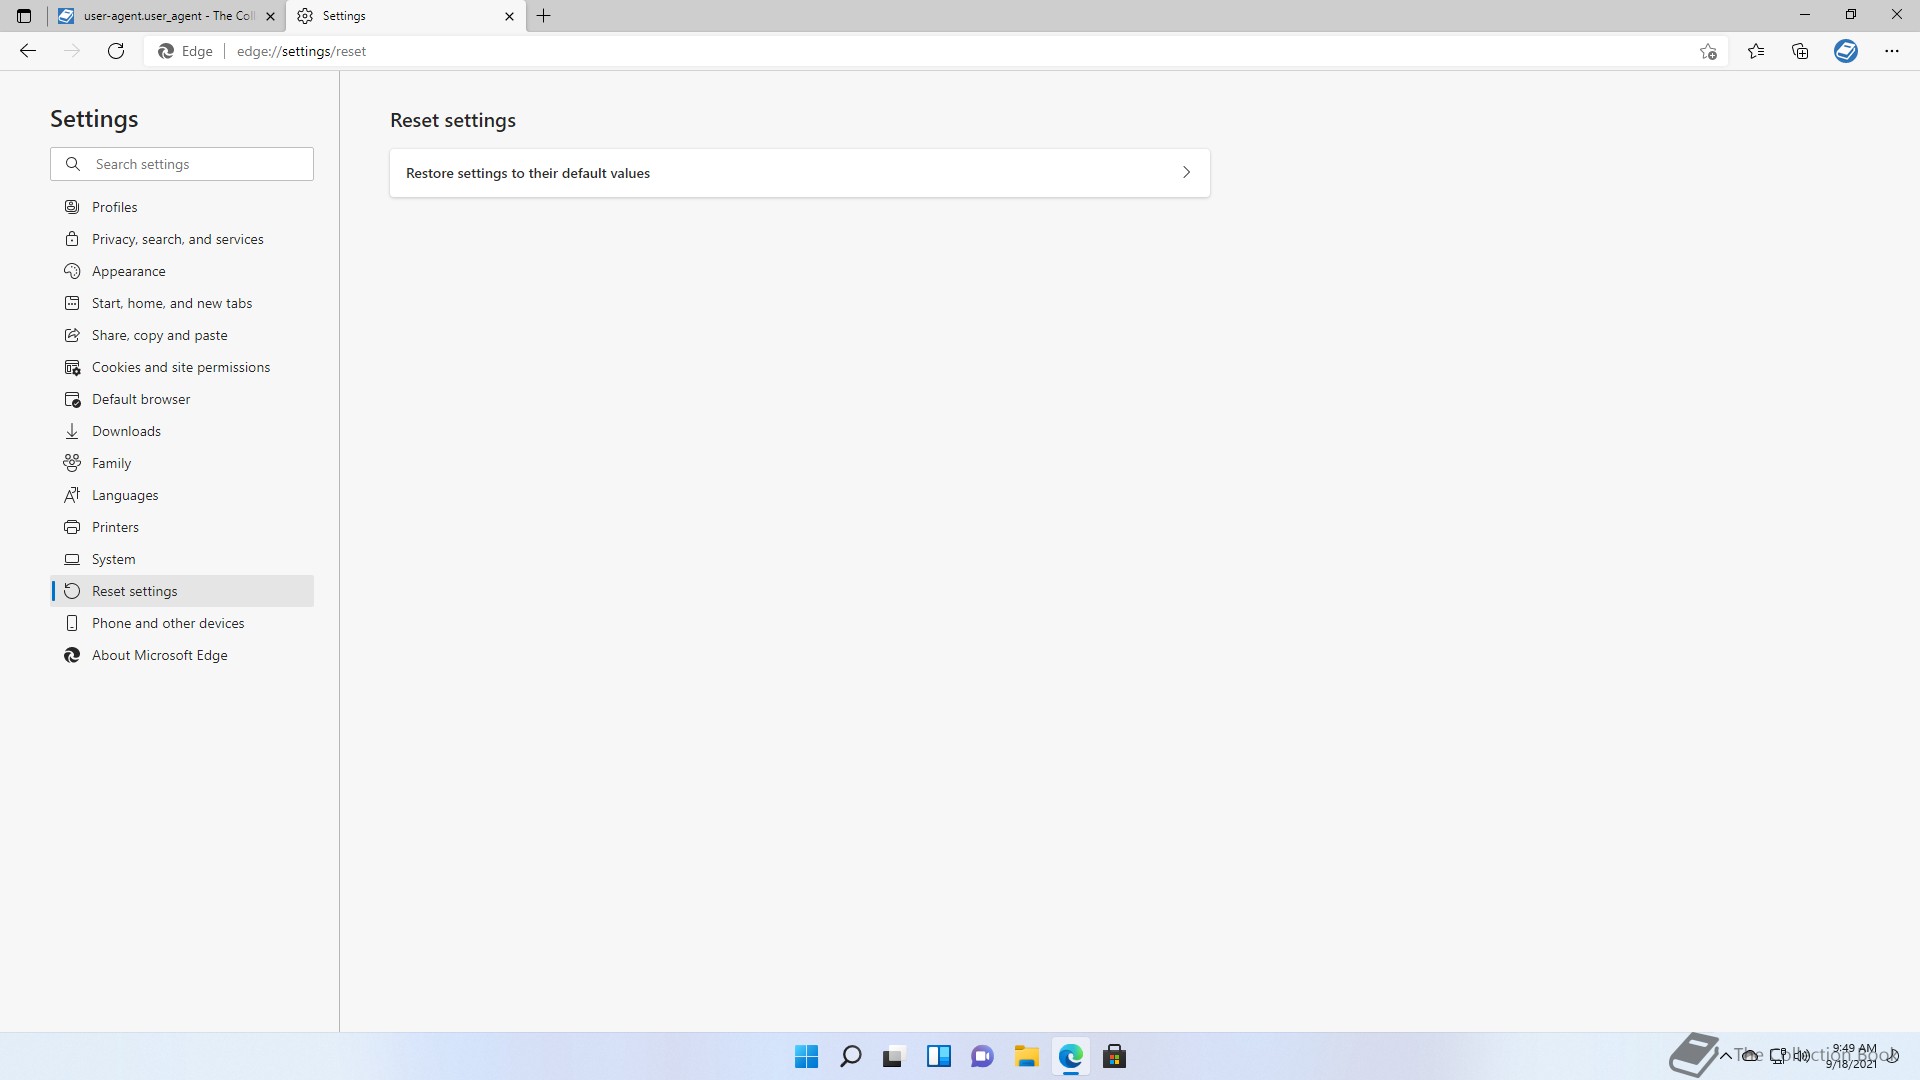Open Share, copy and paste settings
Screen dimensions: 1920x1080
pos(182,335)
